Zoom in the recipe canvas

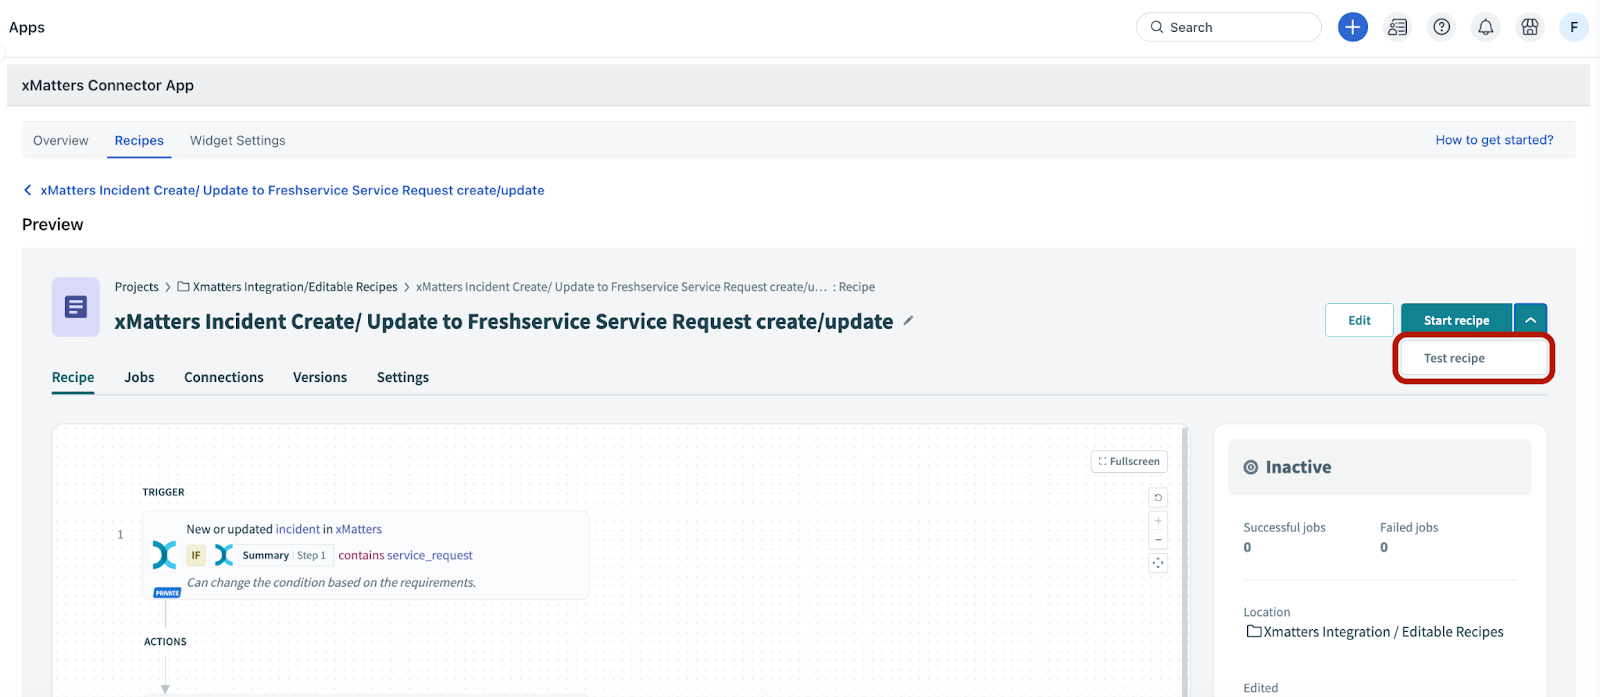pos(1158,520)
